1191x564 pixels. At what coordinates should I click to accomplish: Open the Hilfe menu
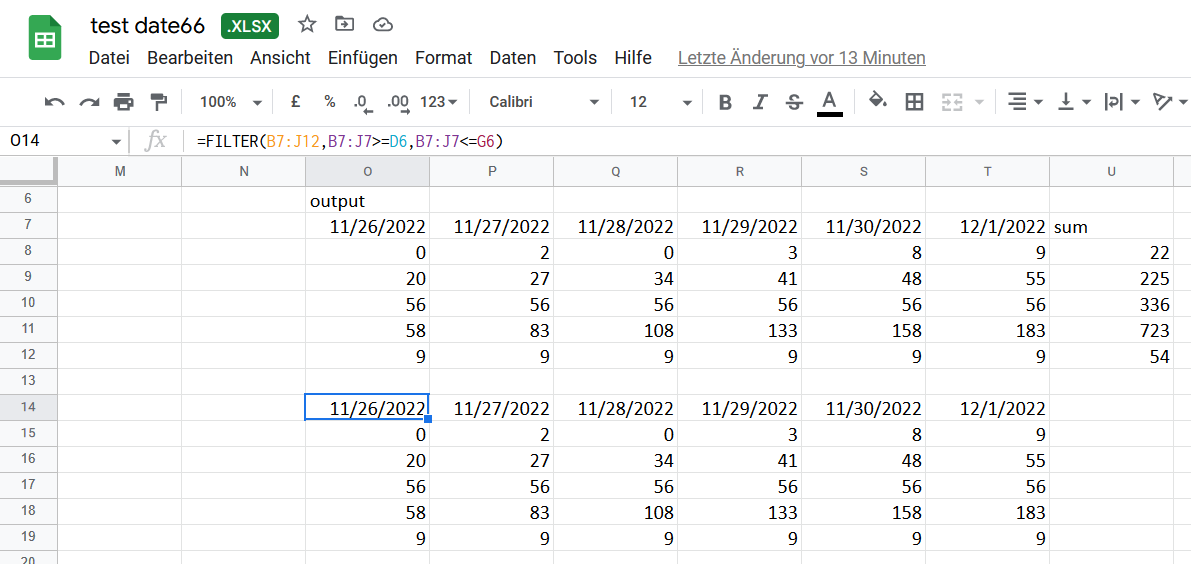click(633, 58)
